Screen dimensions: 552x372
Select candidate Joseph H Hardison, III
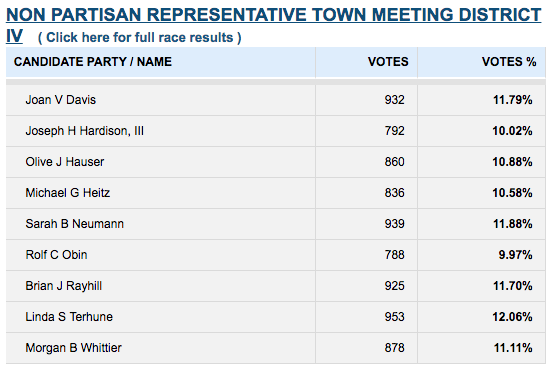(84, 131)
